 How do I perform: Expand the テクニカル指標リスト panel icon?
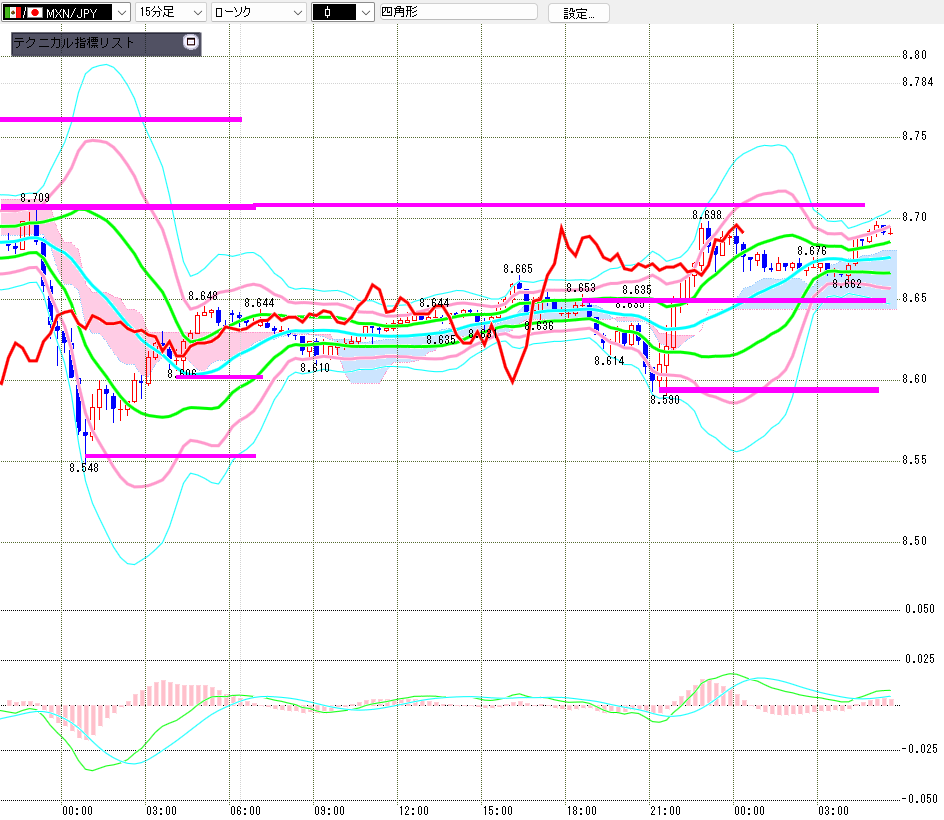(190, 42)
